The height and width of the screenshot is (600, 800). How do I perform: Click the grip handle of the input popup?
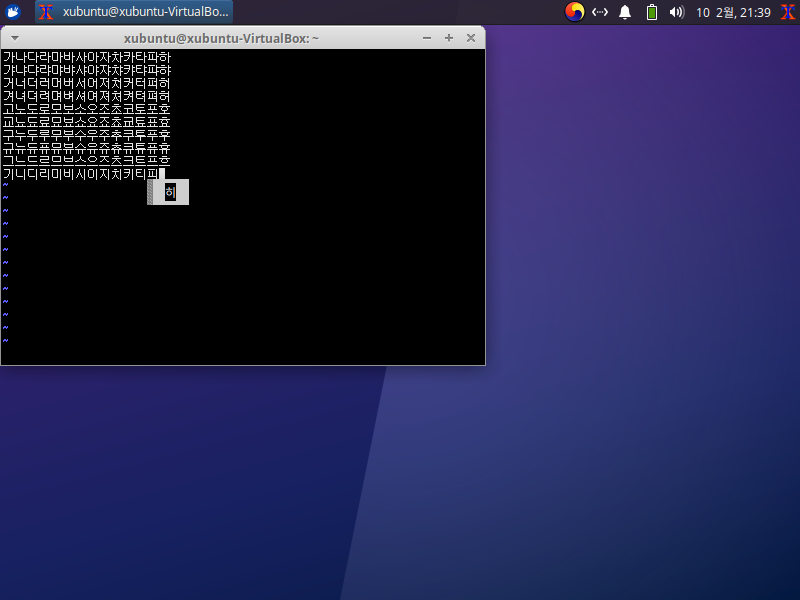point(150,192)
